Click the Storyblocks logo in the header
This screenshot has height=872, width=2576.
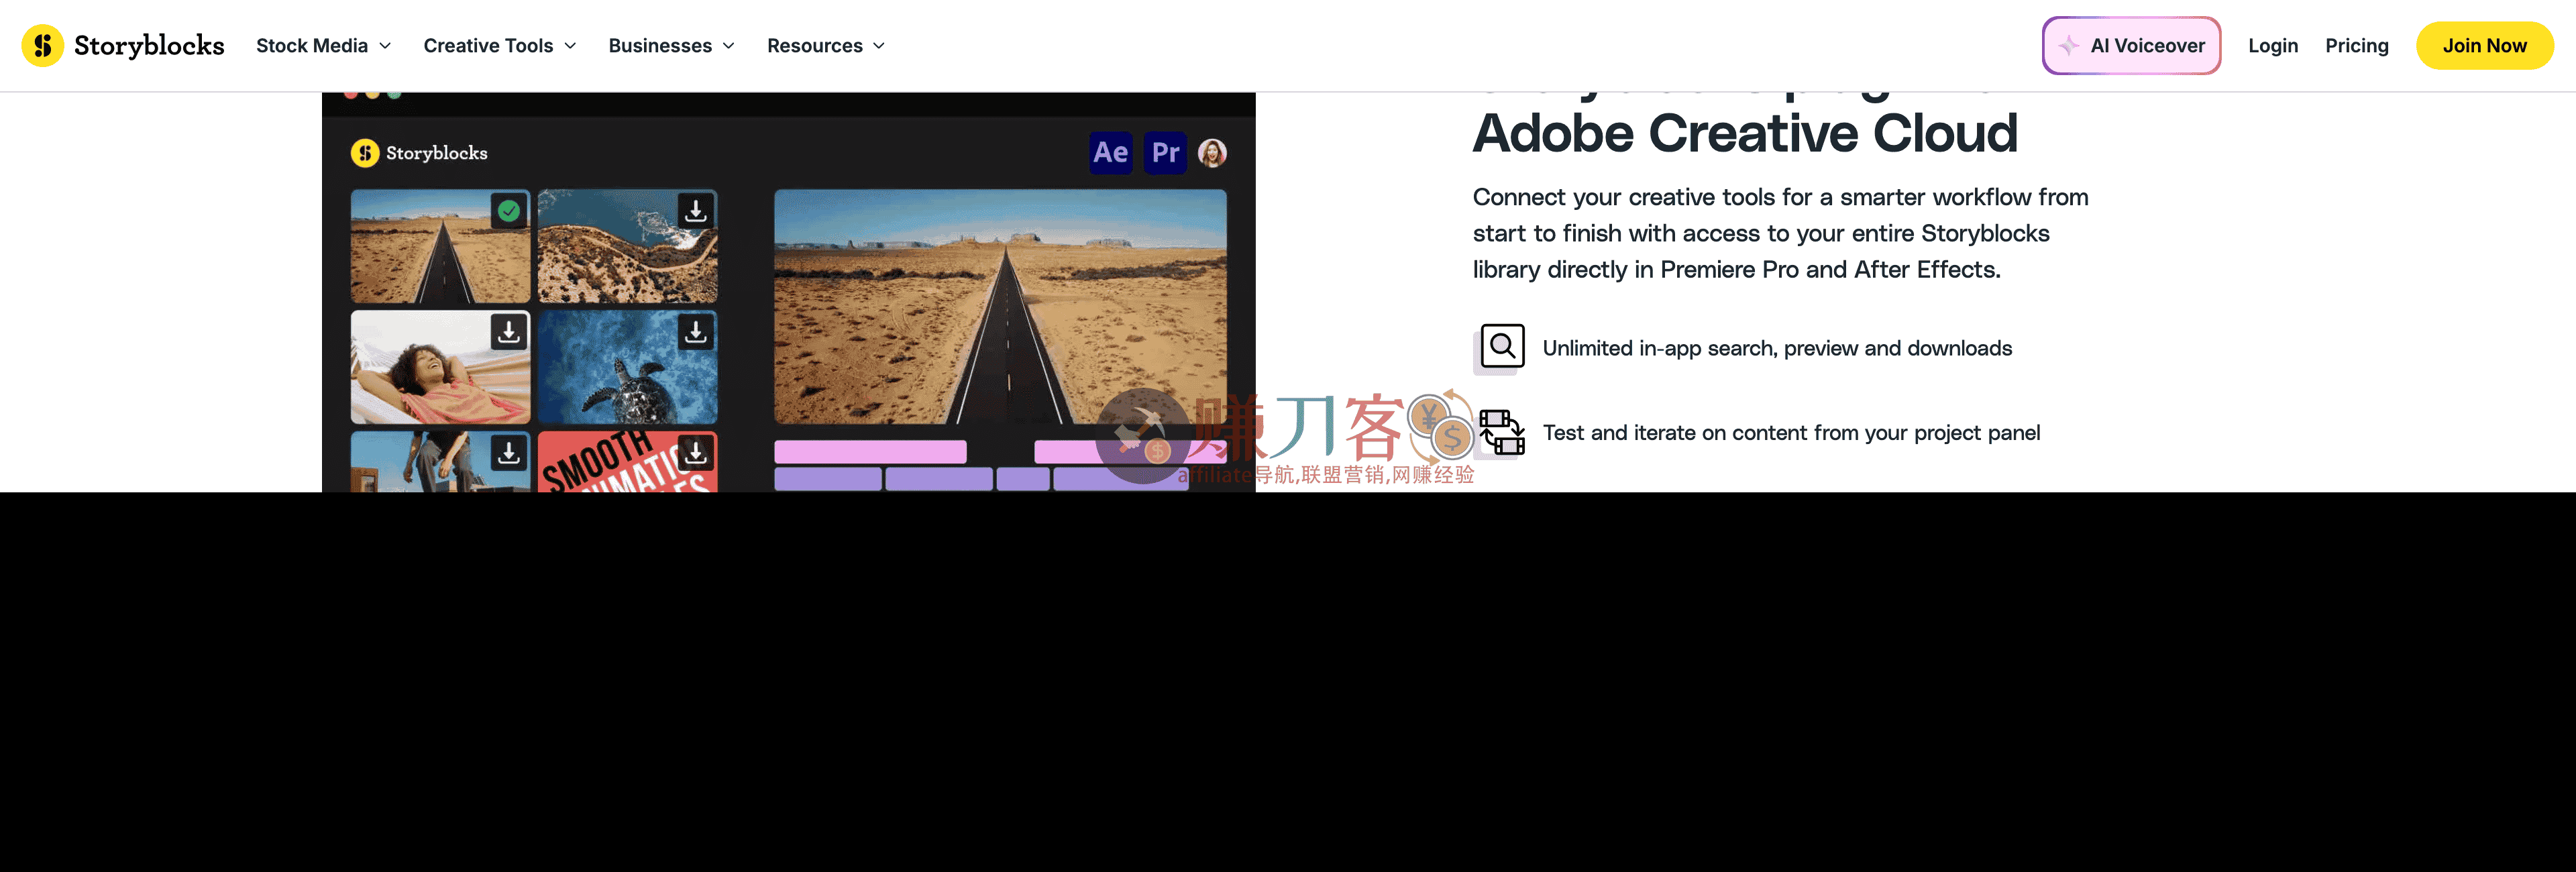coord(123,45)
